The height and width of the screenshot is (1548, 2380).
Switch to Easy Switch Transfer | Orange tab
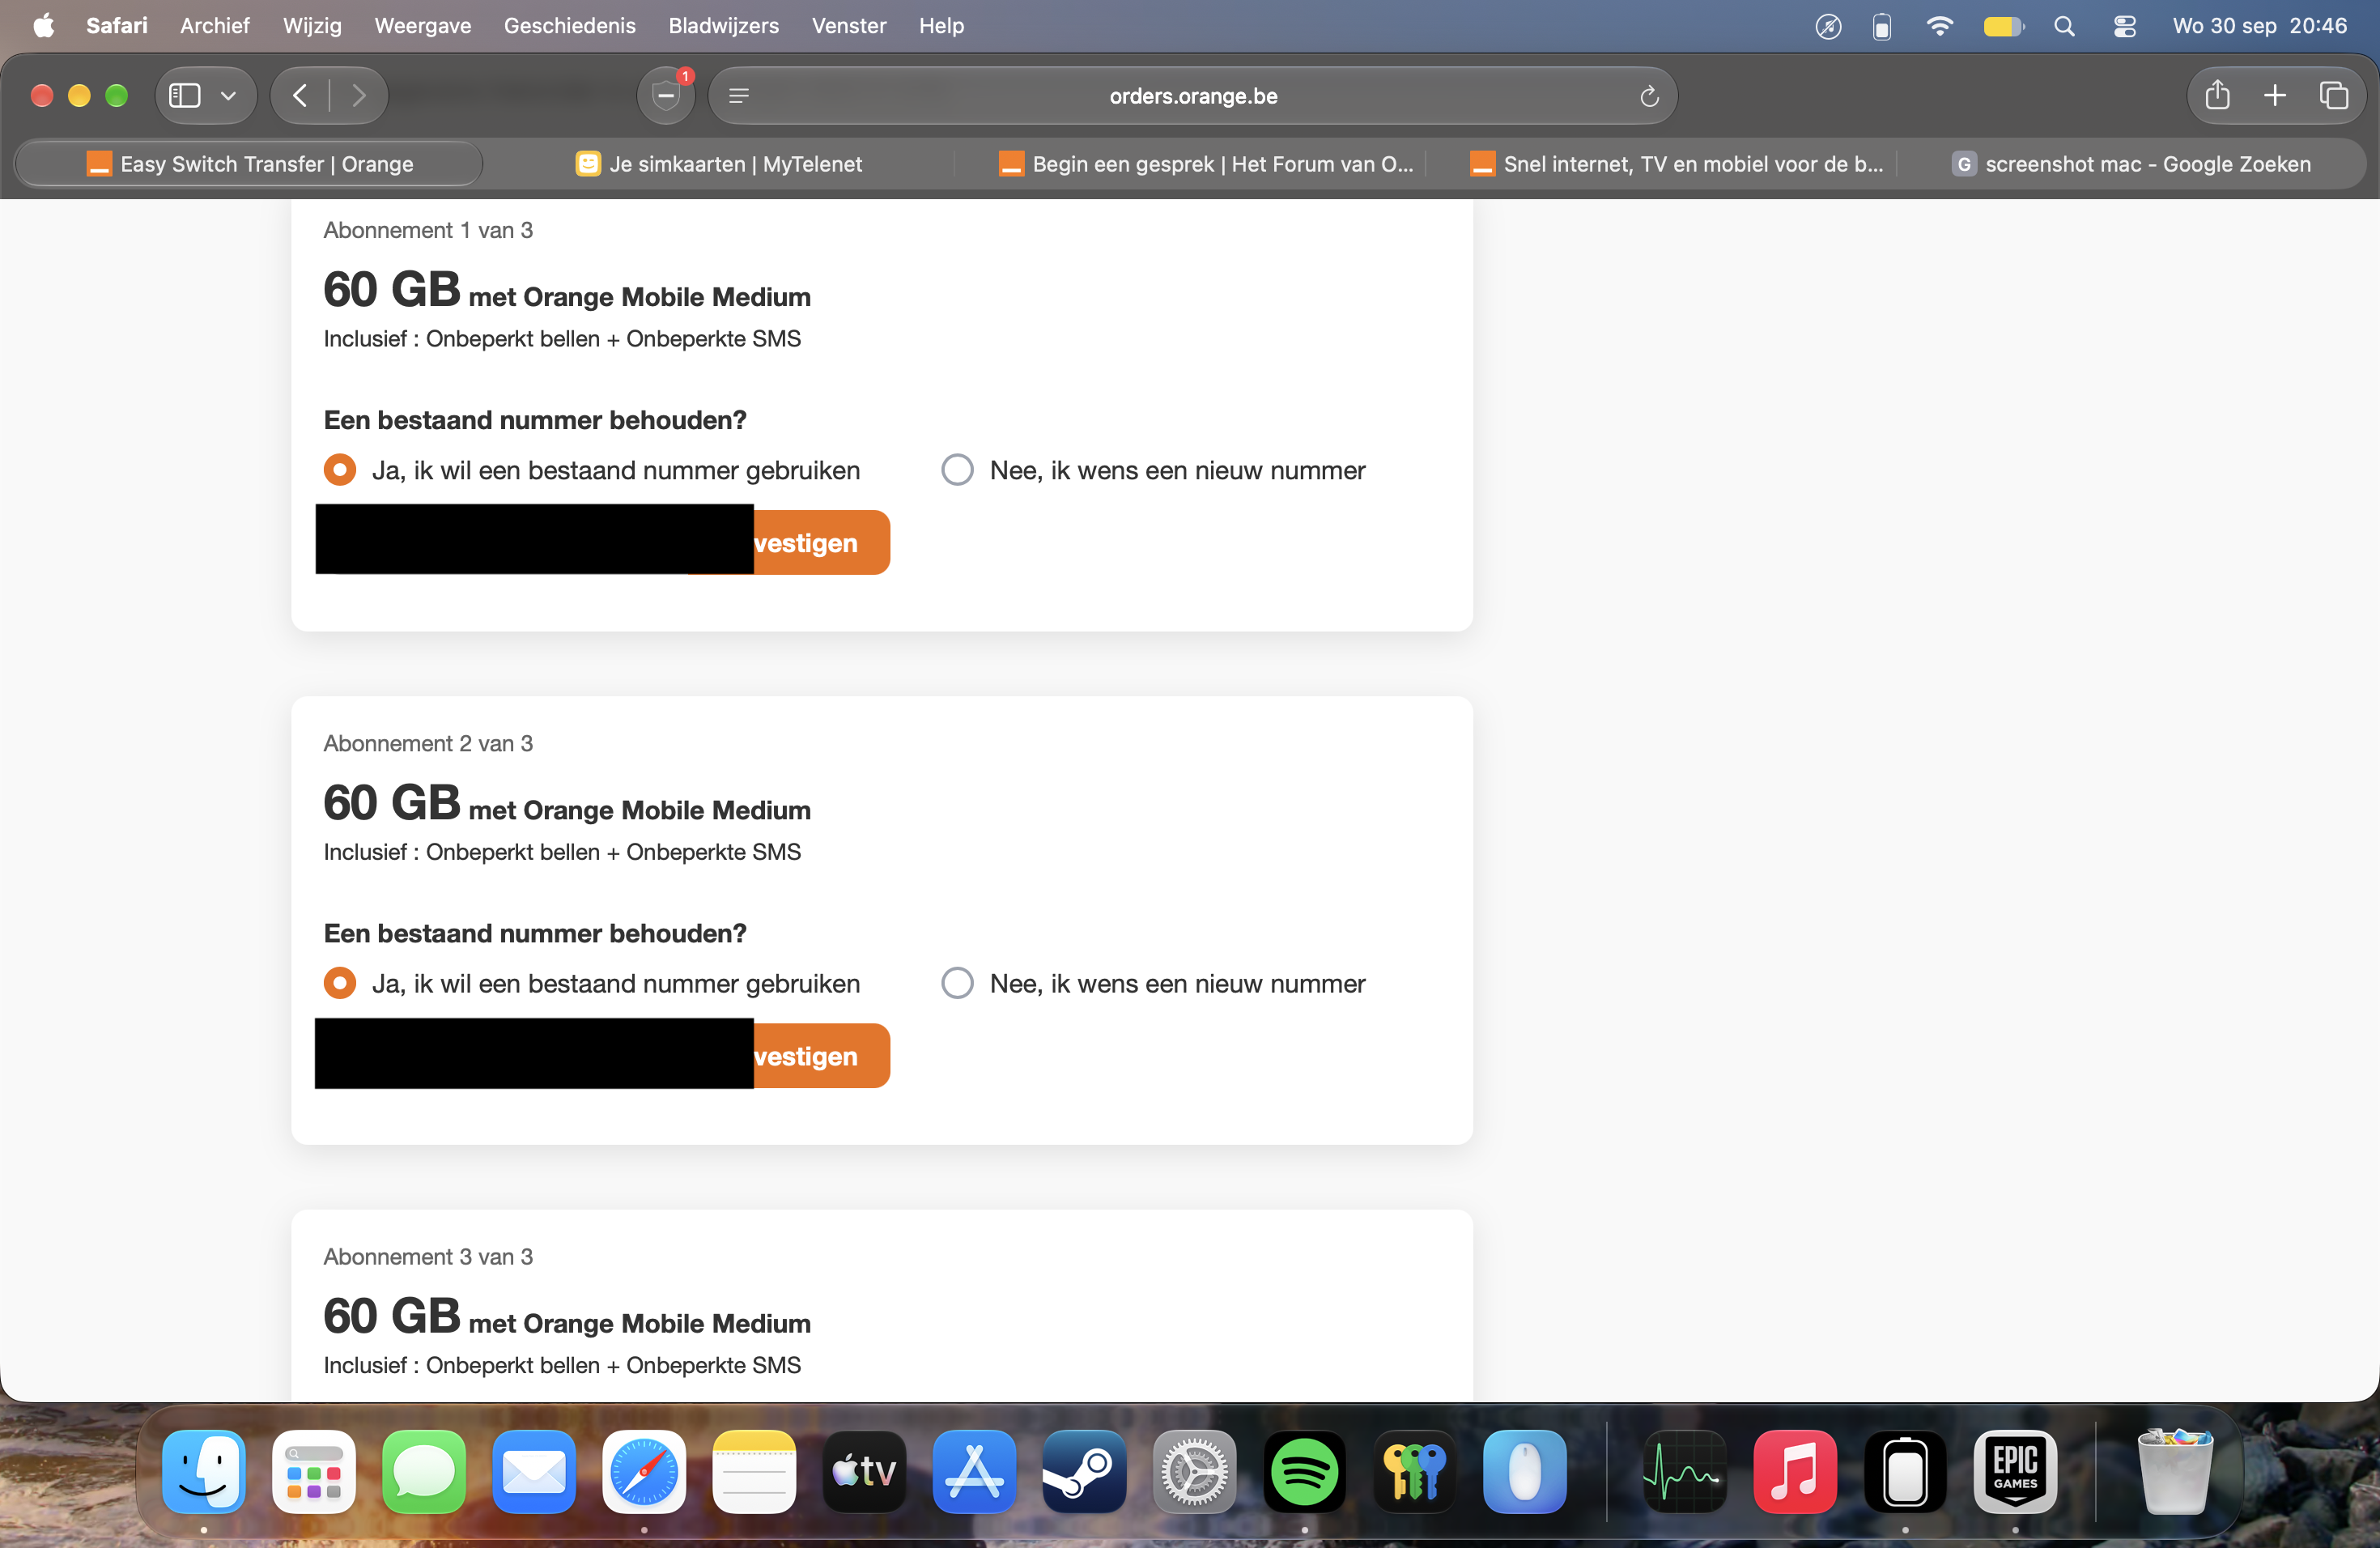(x=249, y=164)
